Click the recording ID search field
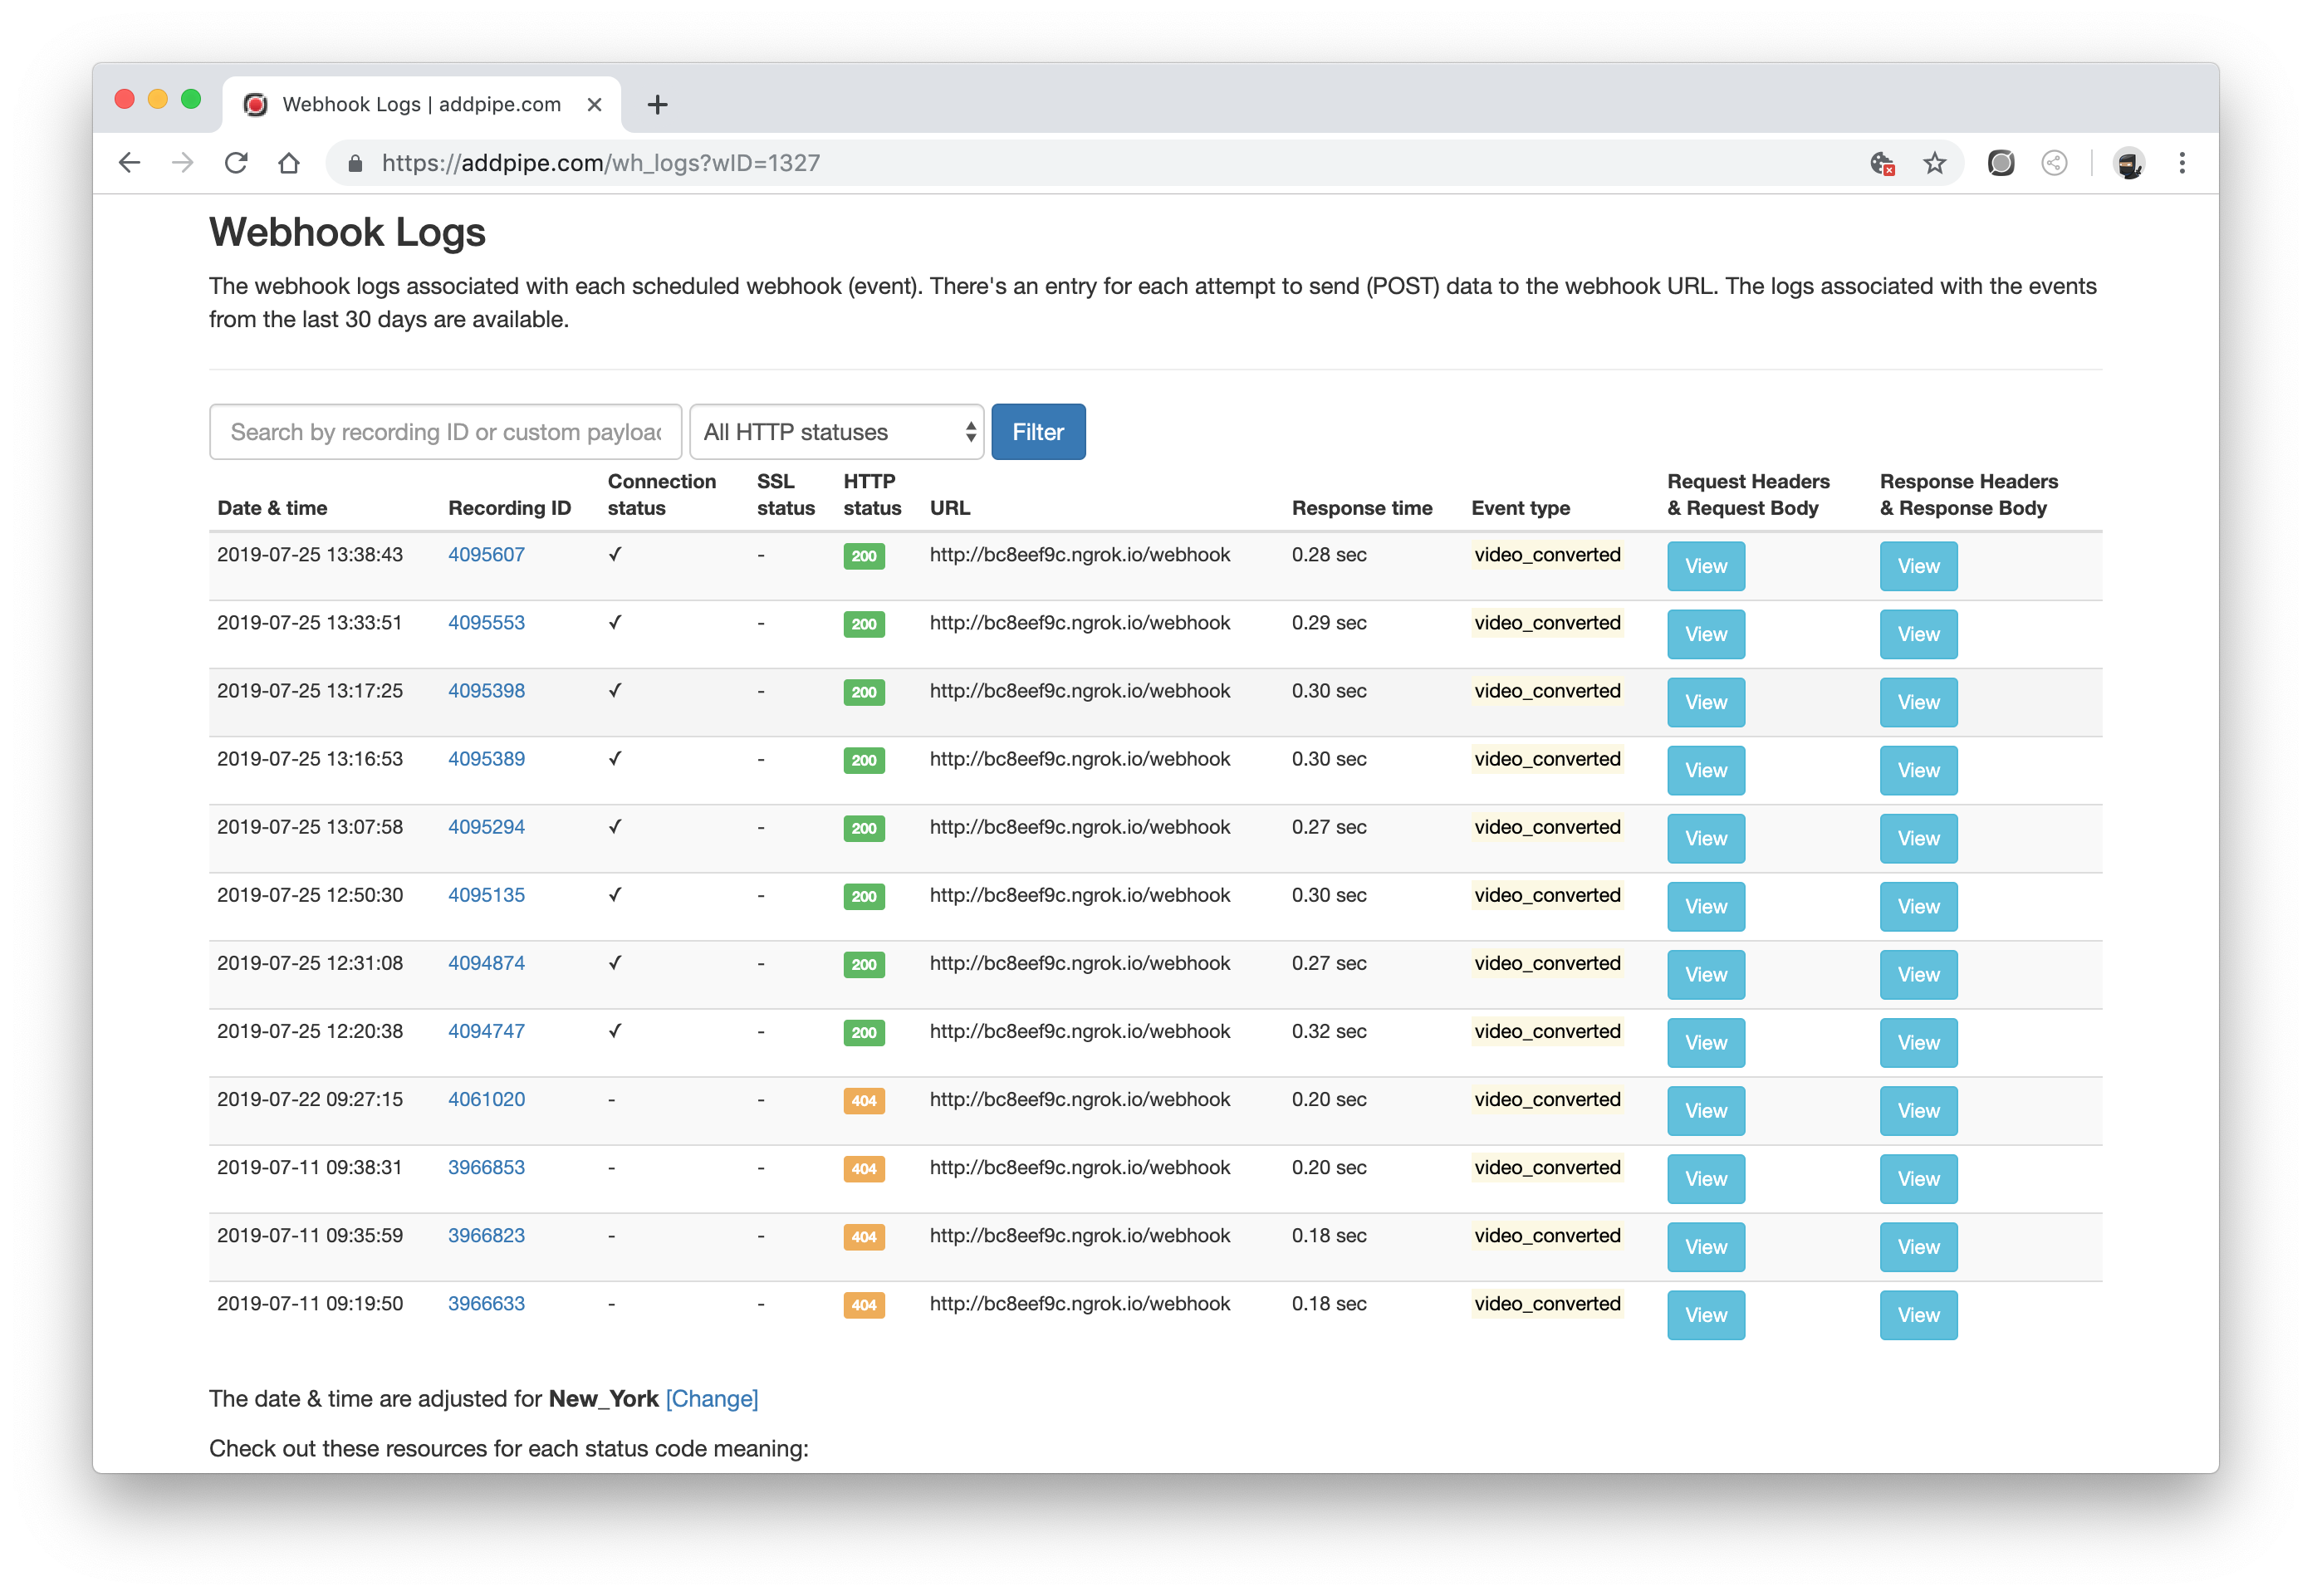 pyautogui.click(x=445, y=431)
